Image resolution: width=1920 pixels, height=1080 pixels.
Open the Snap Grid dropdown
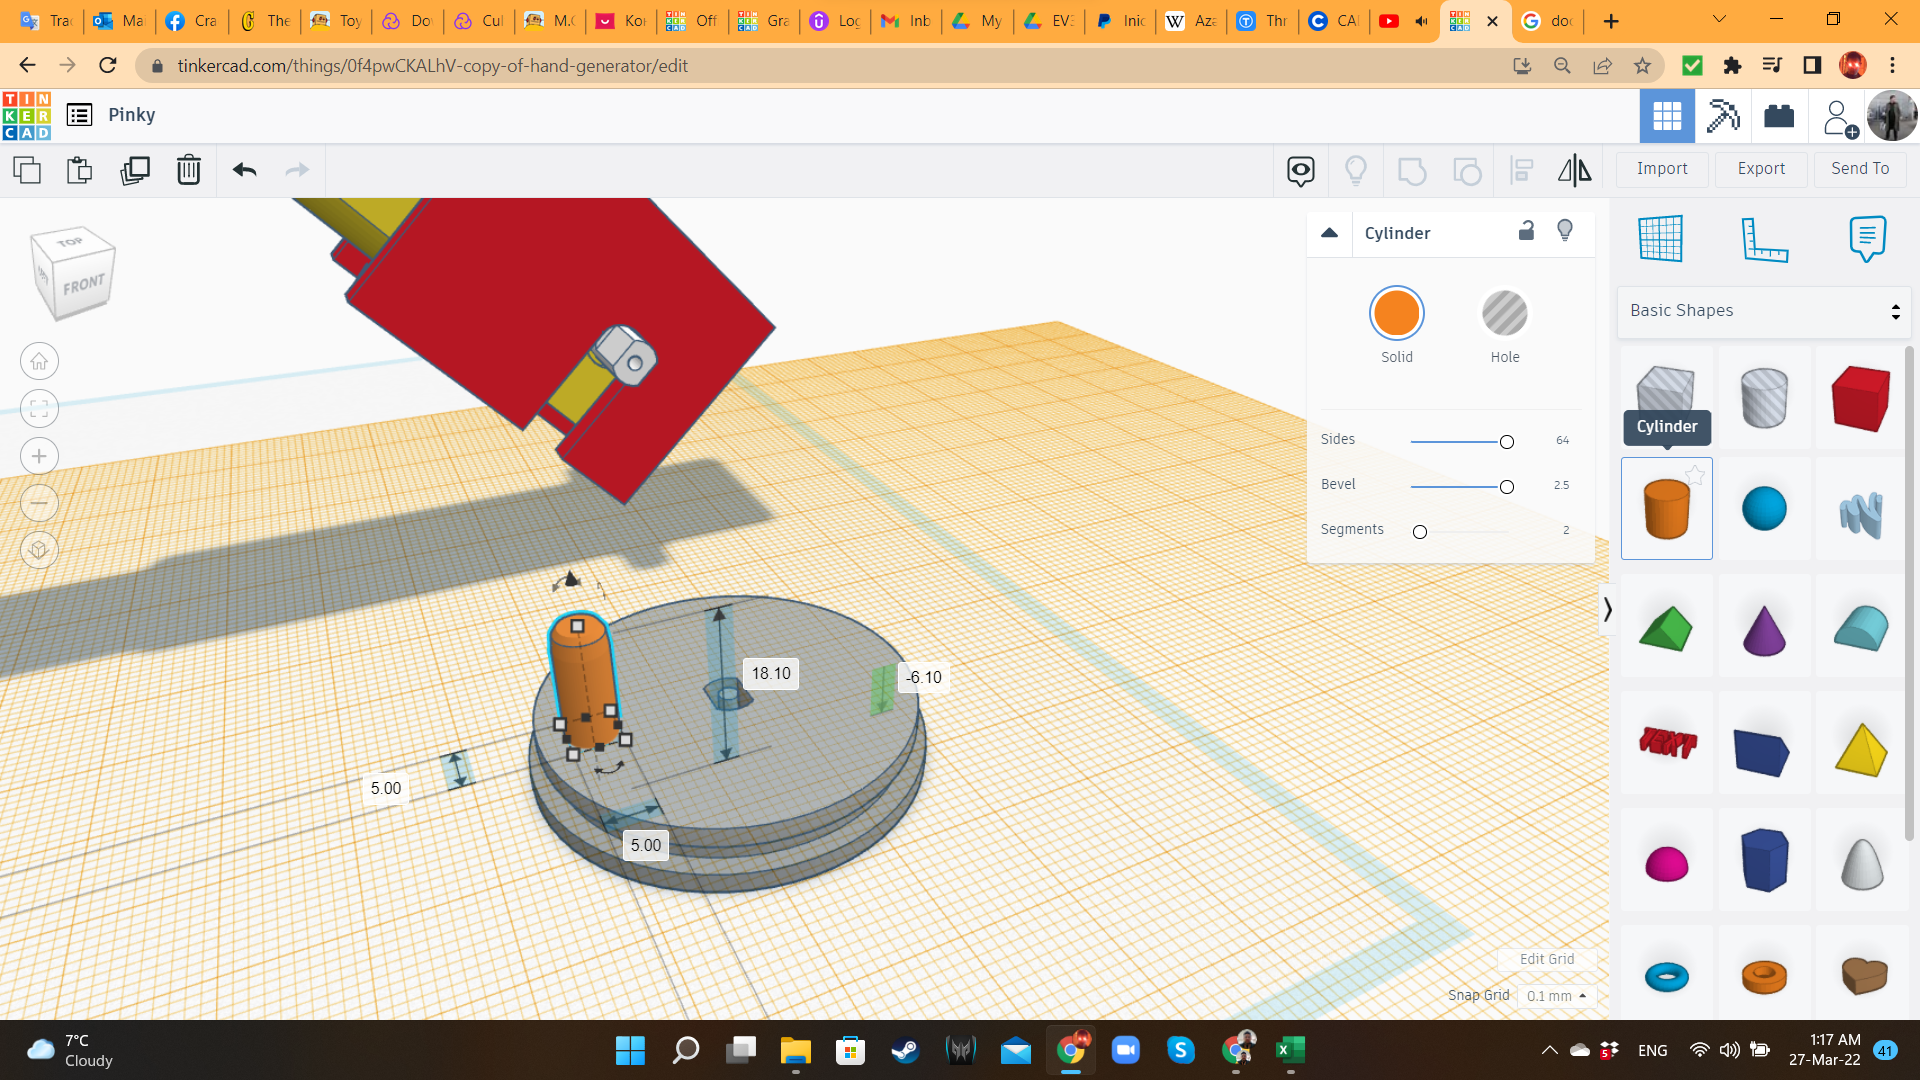(x=1556, y=996)
